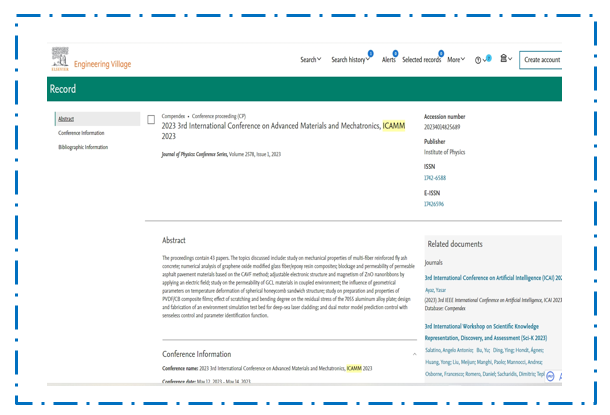The width and height of the screenshot is (610, 415).
Task: Click the Create account button
Action: click(x=541, y=60)
